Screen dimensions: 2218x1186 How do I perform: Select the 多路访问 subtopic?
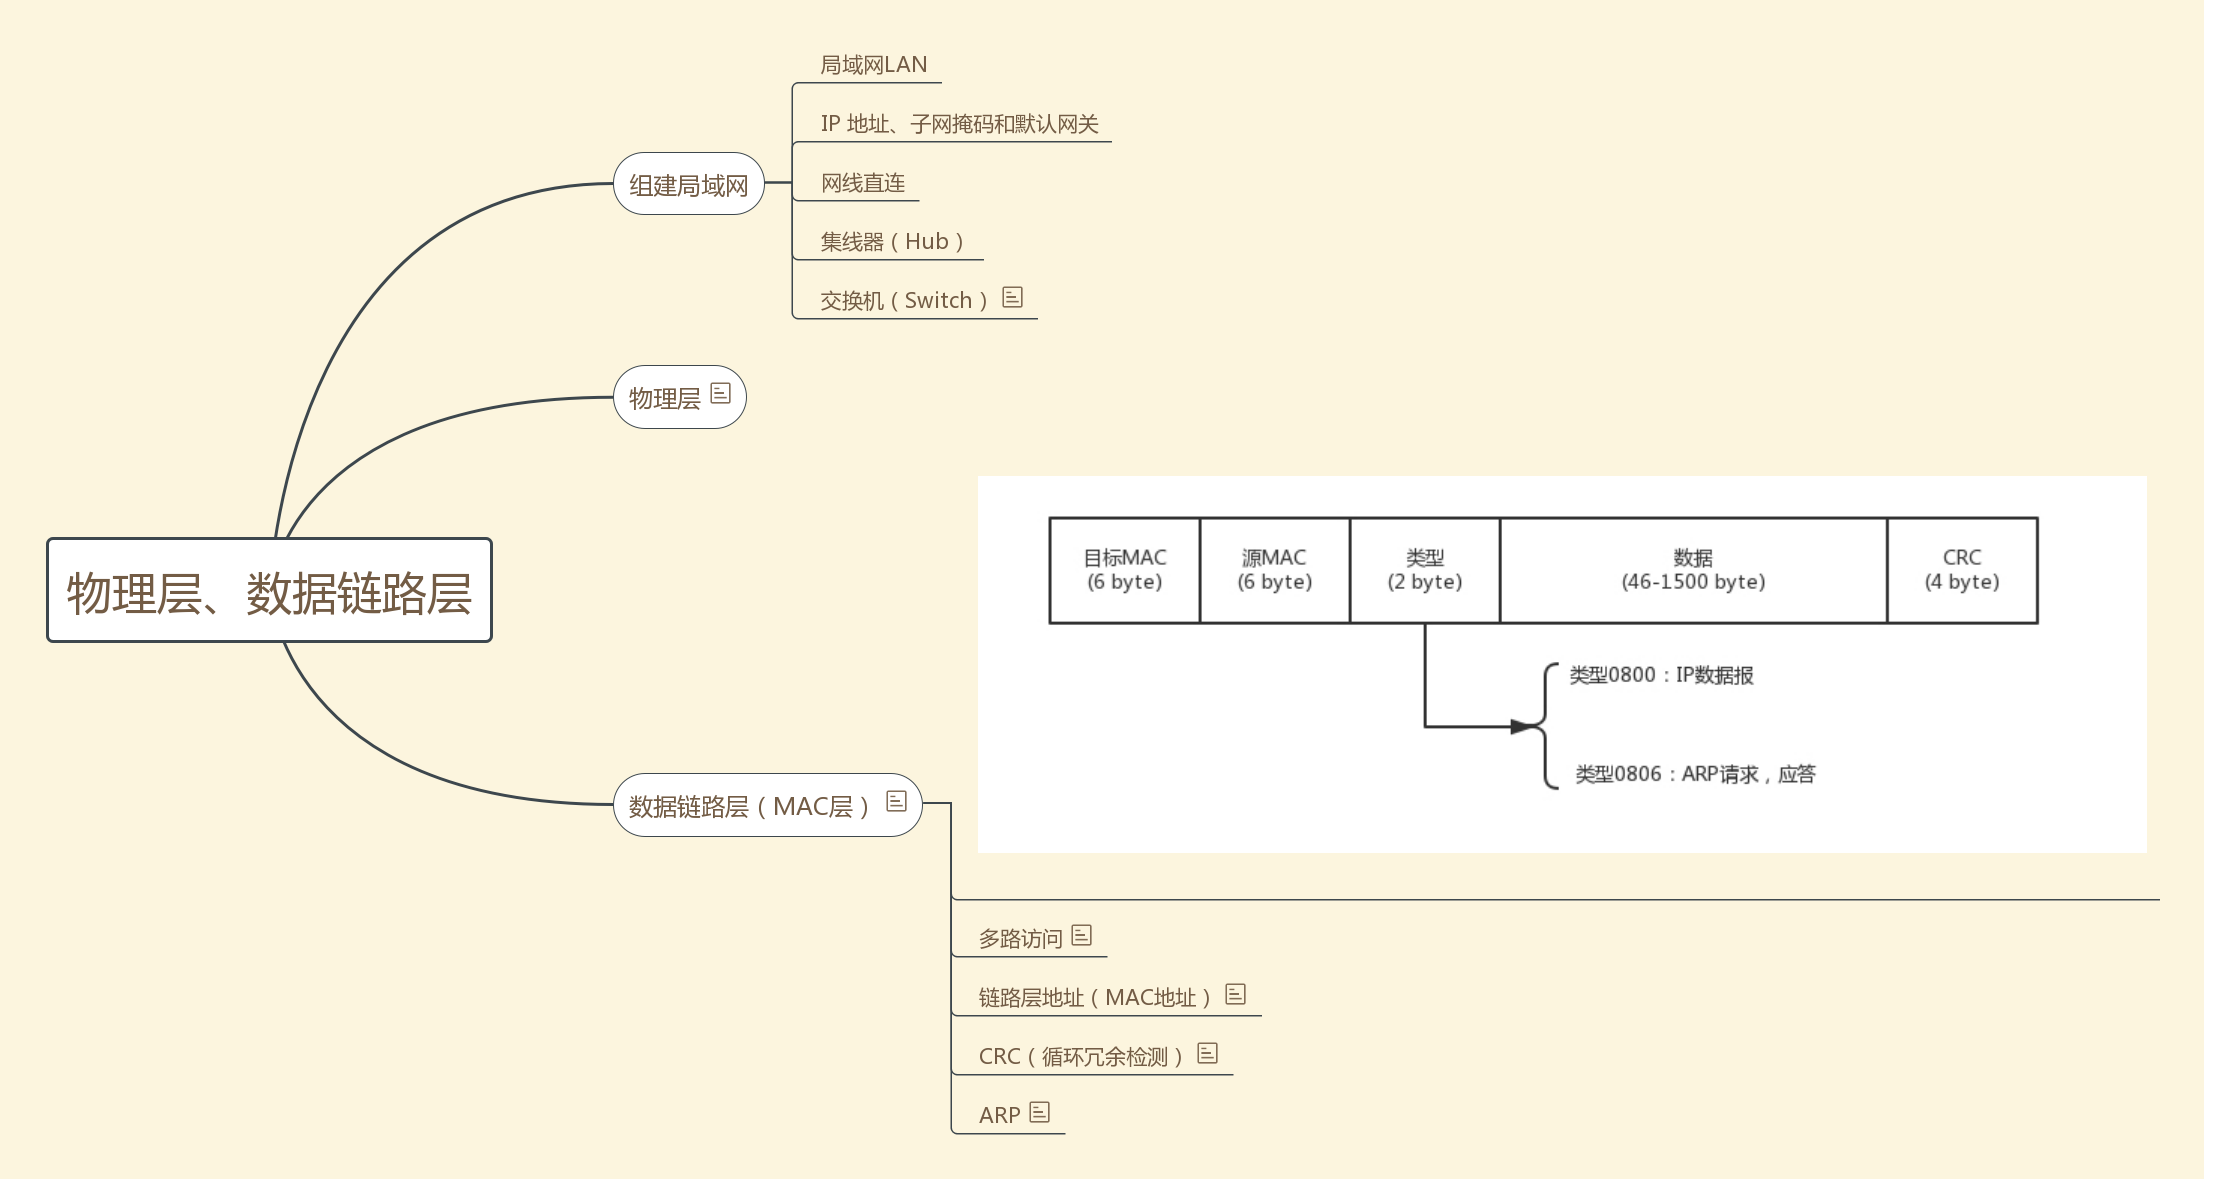pyautogui.click(x=1020, y=939)
